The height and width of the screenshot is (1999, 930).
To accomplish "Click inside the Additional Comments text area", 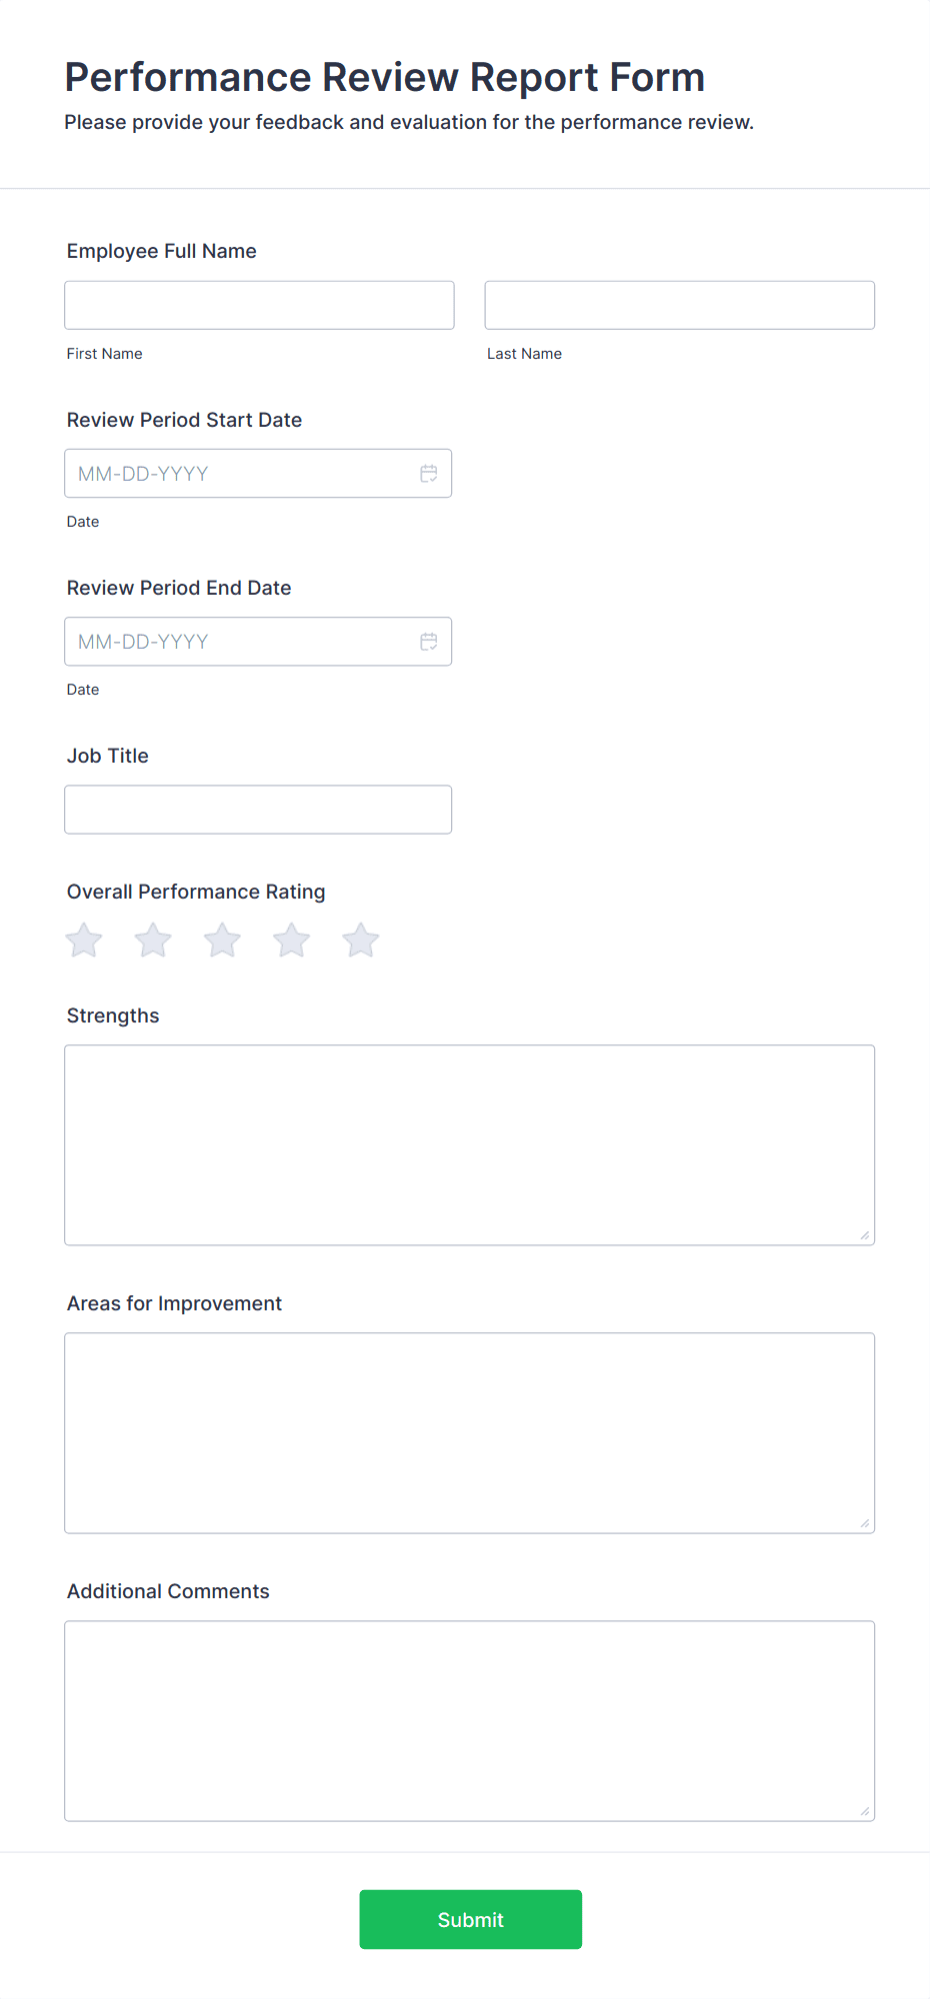I will [469, 1720].
